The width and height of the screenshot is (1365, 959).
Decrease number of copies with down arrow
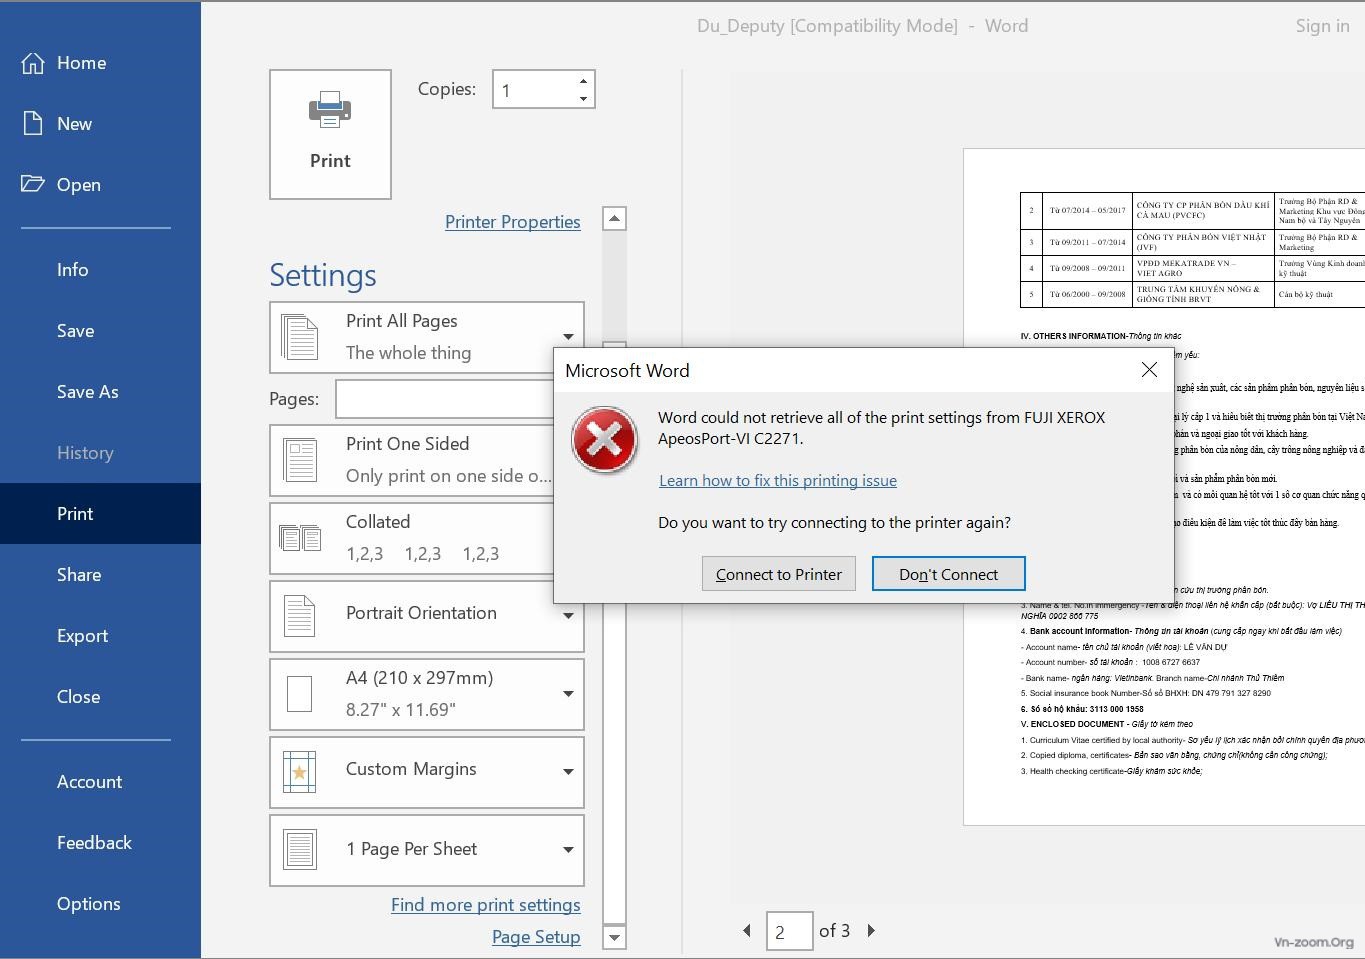pos(583,98)
